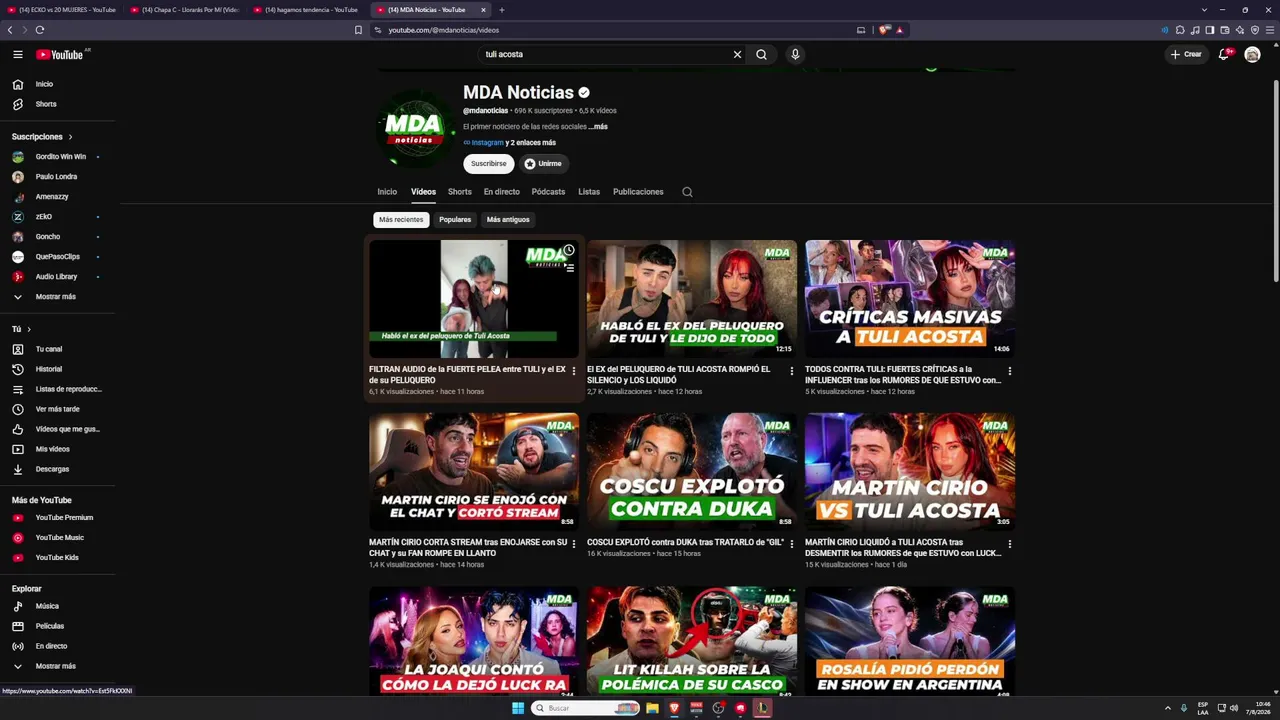The image size is (1280, 720).
Task: Open the notifications bell
Action: 1223,54
